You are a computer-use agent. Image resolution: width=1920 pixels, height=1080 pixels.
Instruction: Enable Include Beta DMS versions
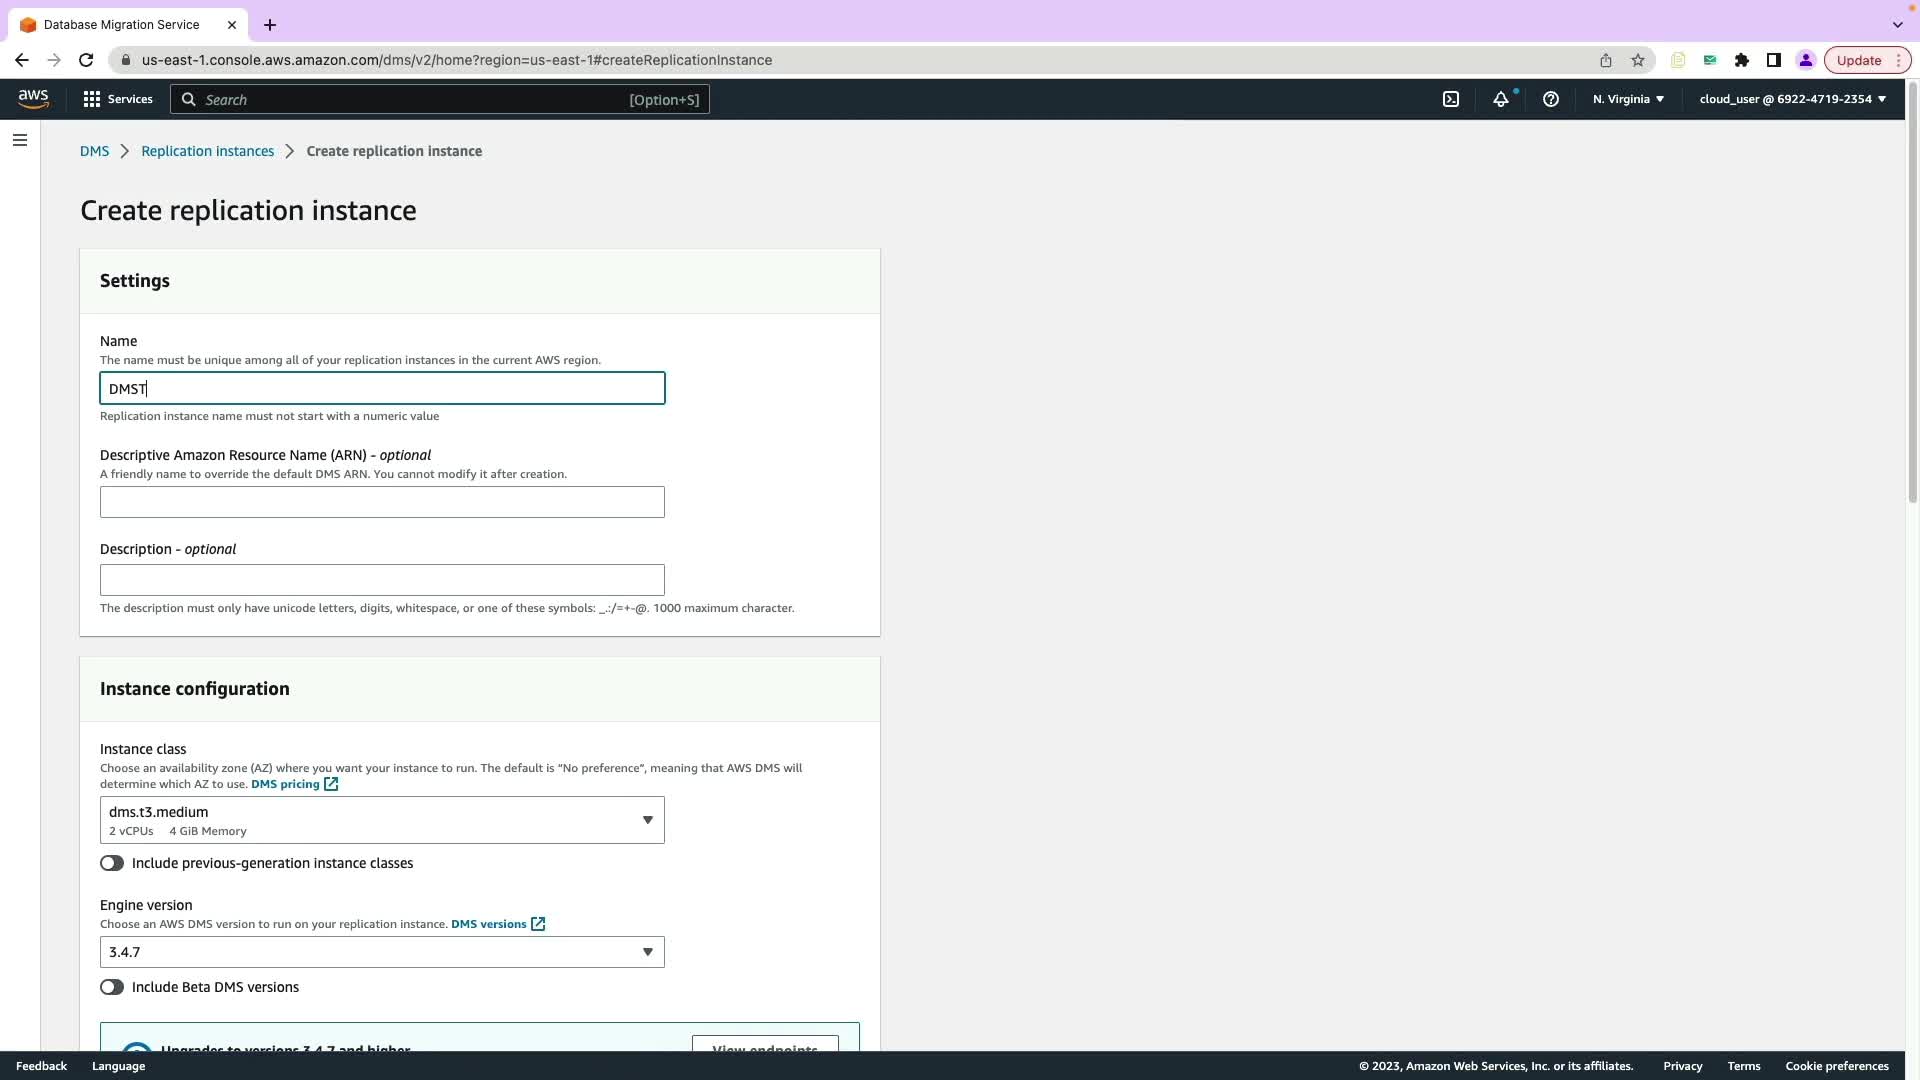[112, 987]
